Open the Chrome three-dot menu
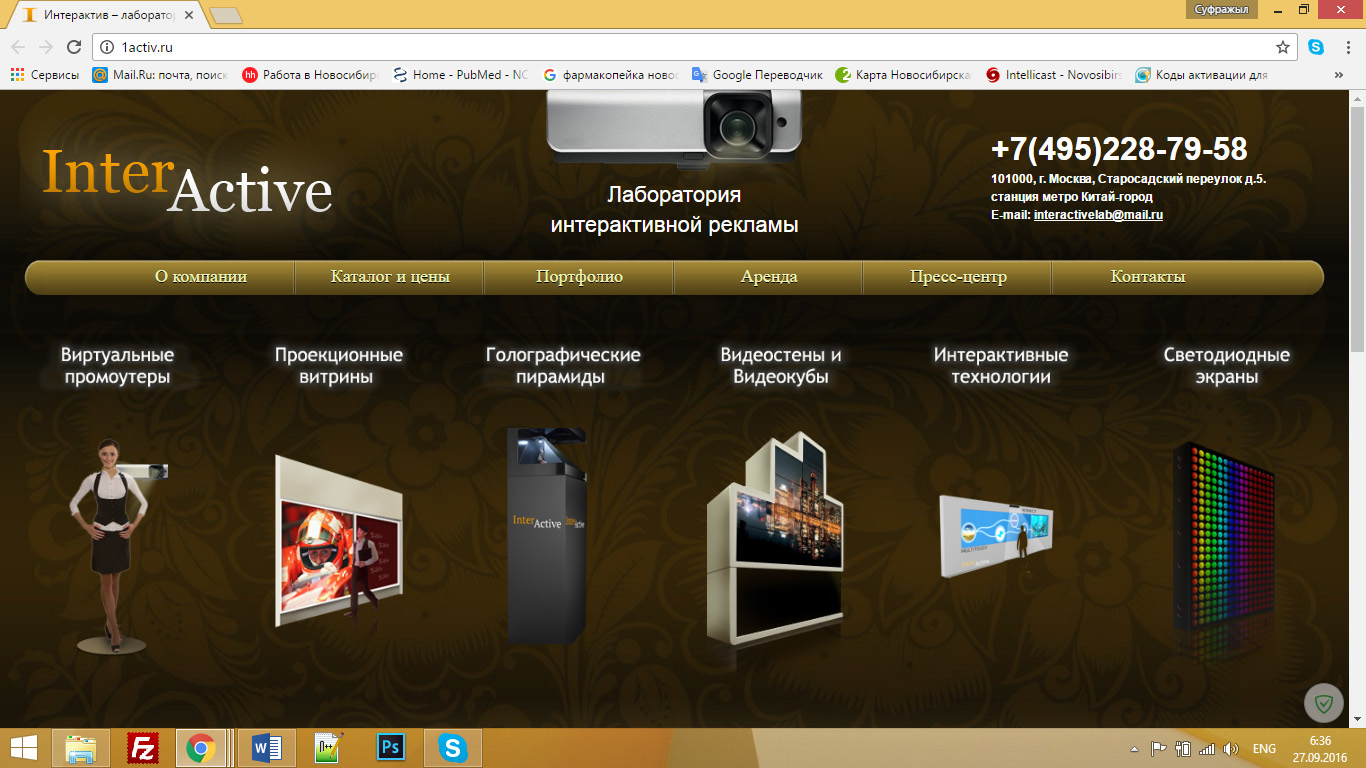 point(1346,47)
